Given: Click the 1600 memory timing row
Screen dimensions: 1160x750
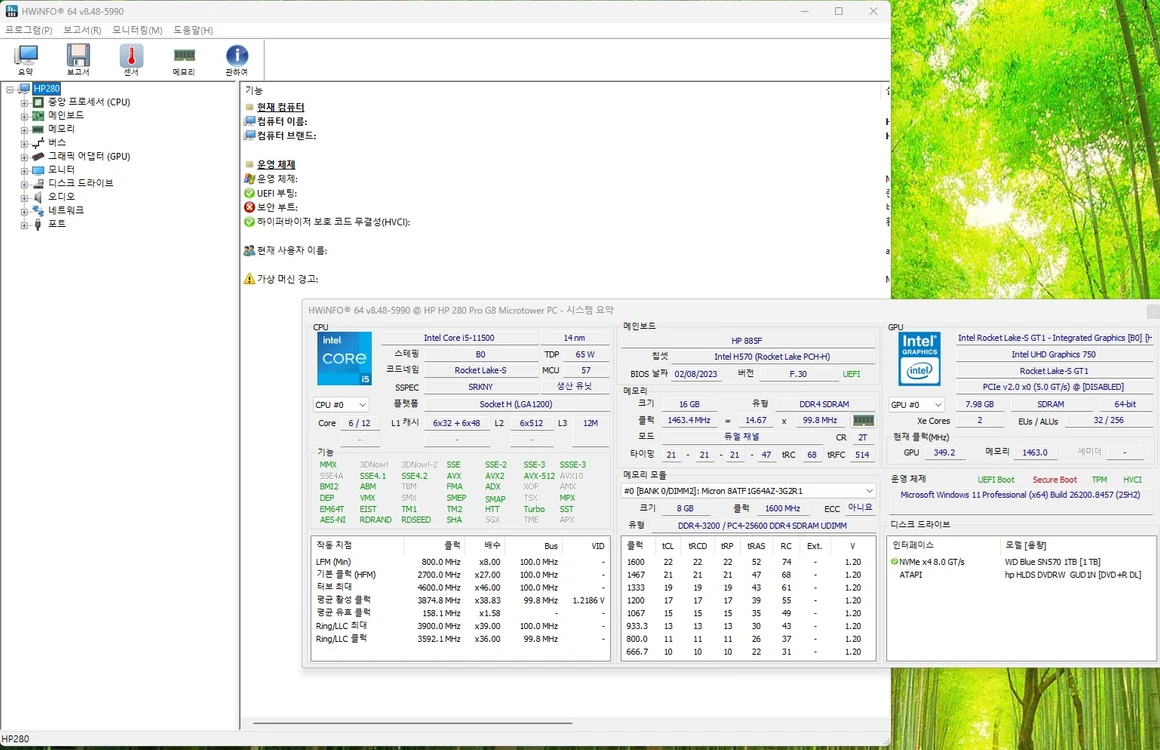Looking at the screenshot, I should click(x=748, y=562).
